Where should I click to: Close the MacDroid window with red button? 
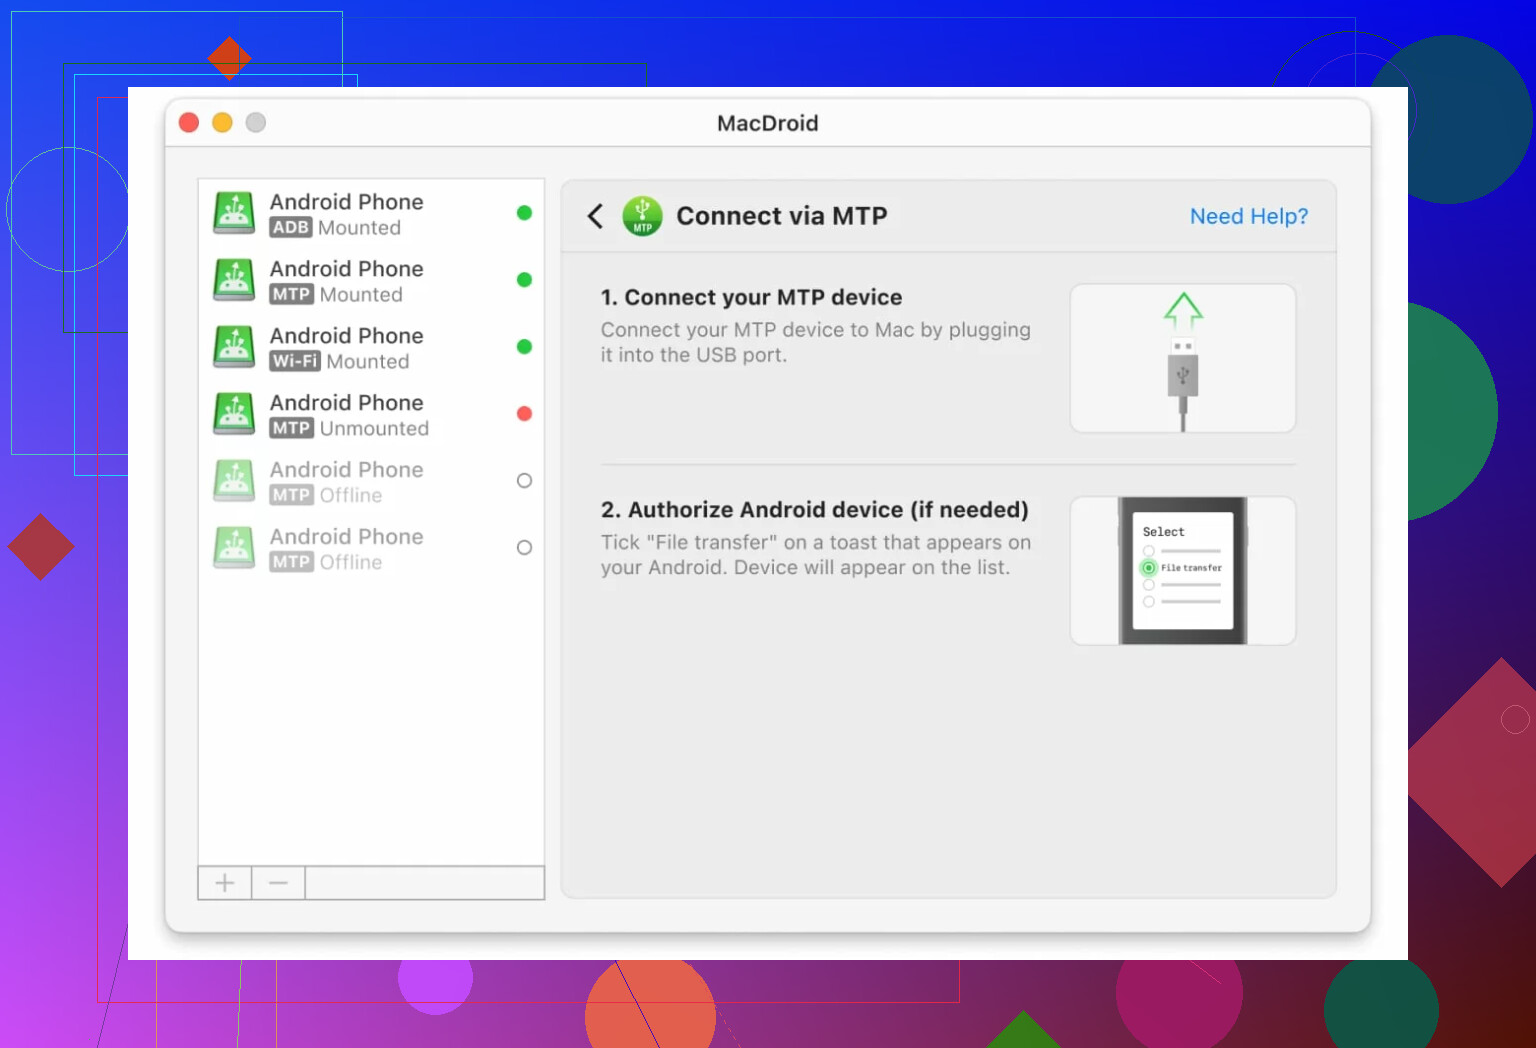pyautogui.click(x=189, y=122)
